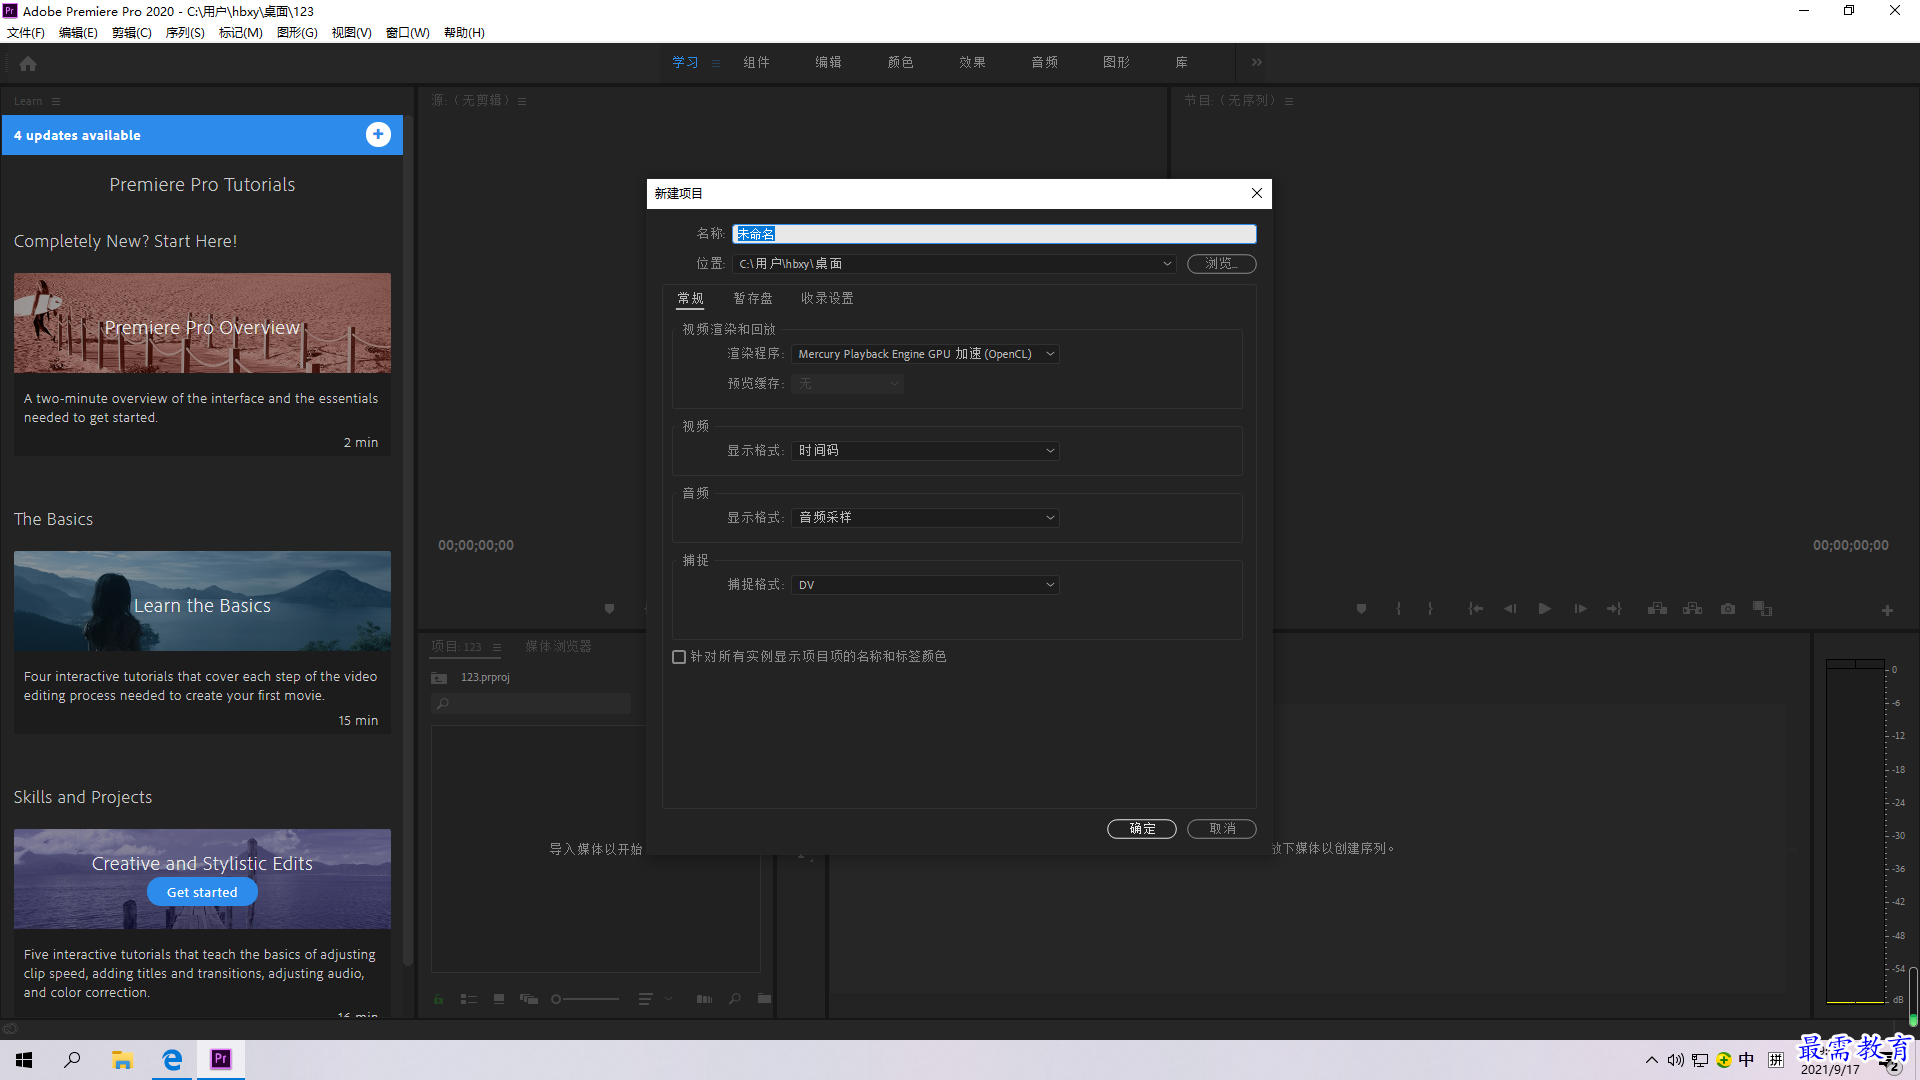The width and height of the screenshot is (1920, 1080).
Task: Click the Extract button in Program monitor
Action: tap(1692, 609)
